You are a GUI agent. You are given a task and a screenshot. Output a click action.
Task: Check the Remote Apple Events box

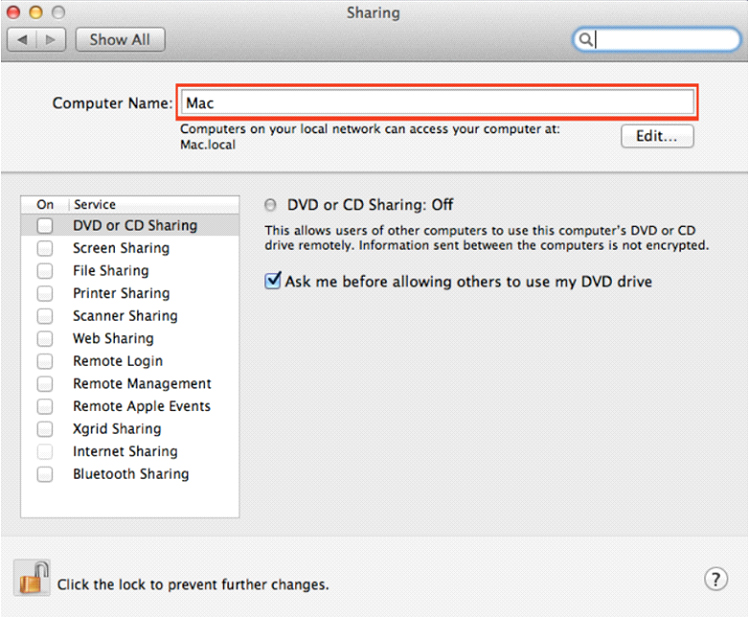click(45, 406)
